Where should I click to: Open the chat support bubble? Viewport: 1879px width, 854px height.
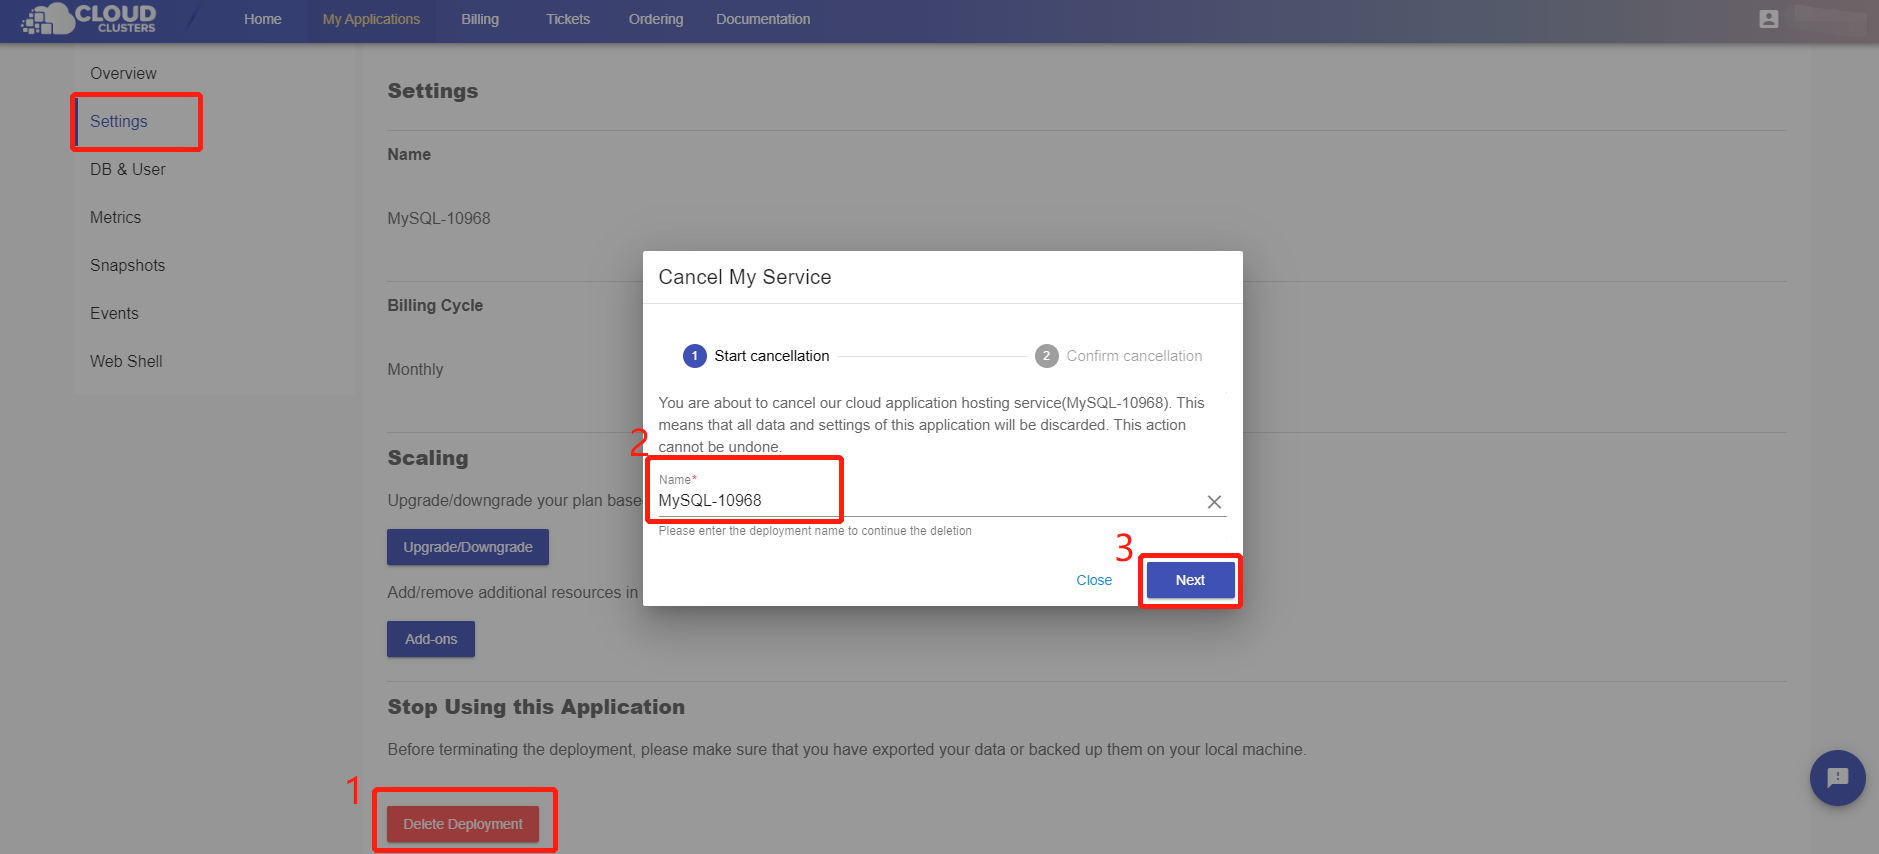click(x=1837, y=777)
